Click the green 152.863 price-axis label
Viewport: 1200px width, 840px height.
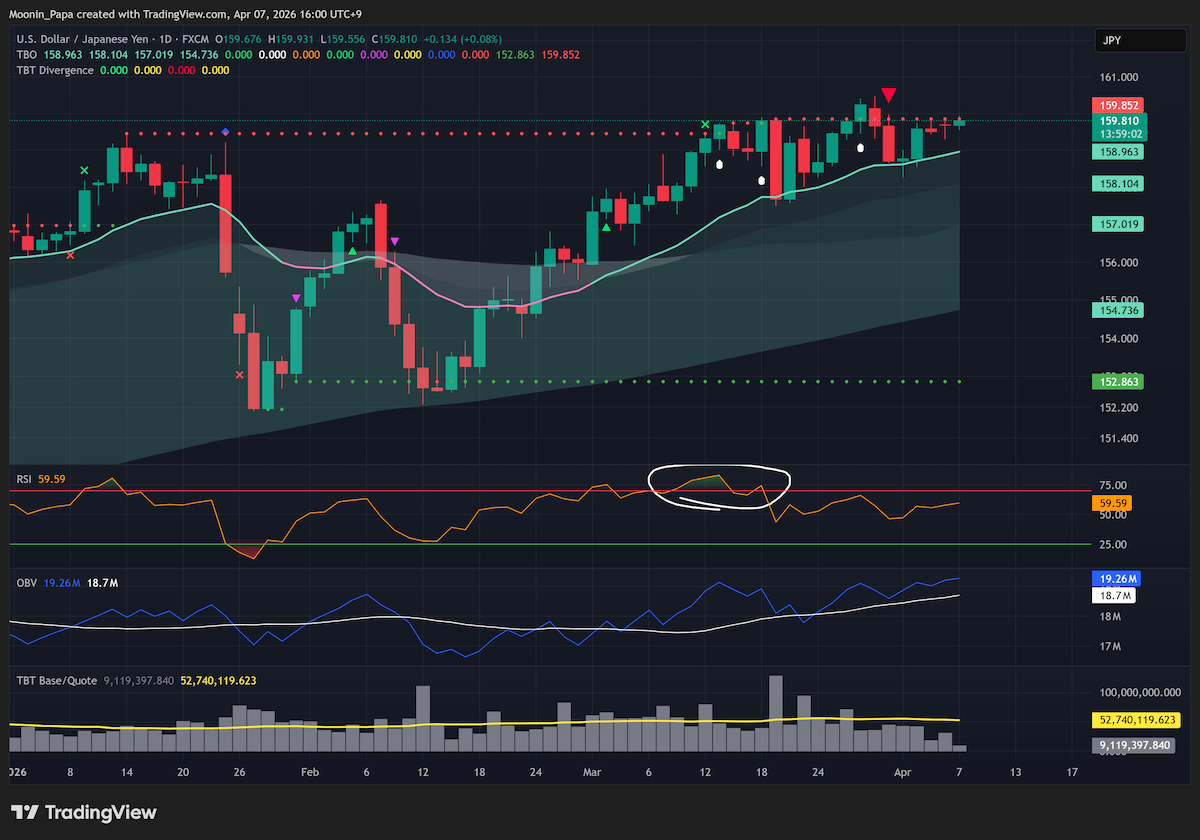tap(1120, 382)
